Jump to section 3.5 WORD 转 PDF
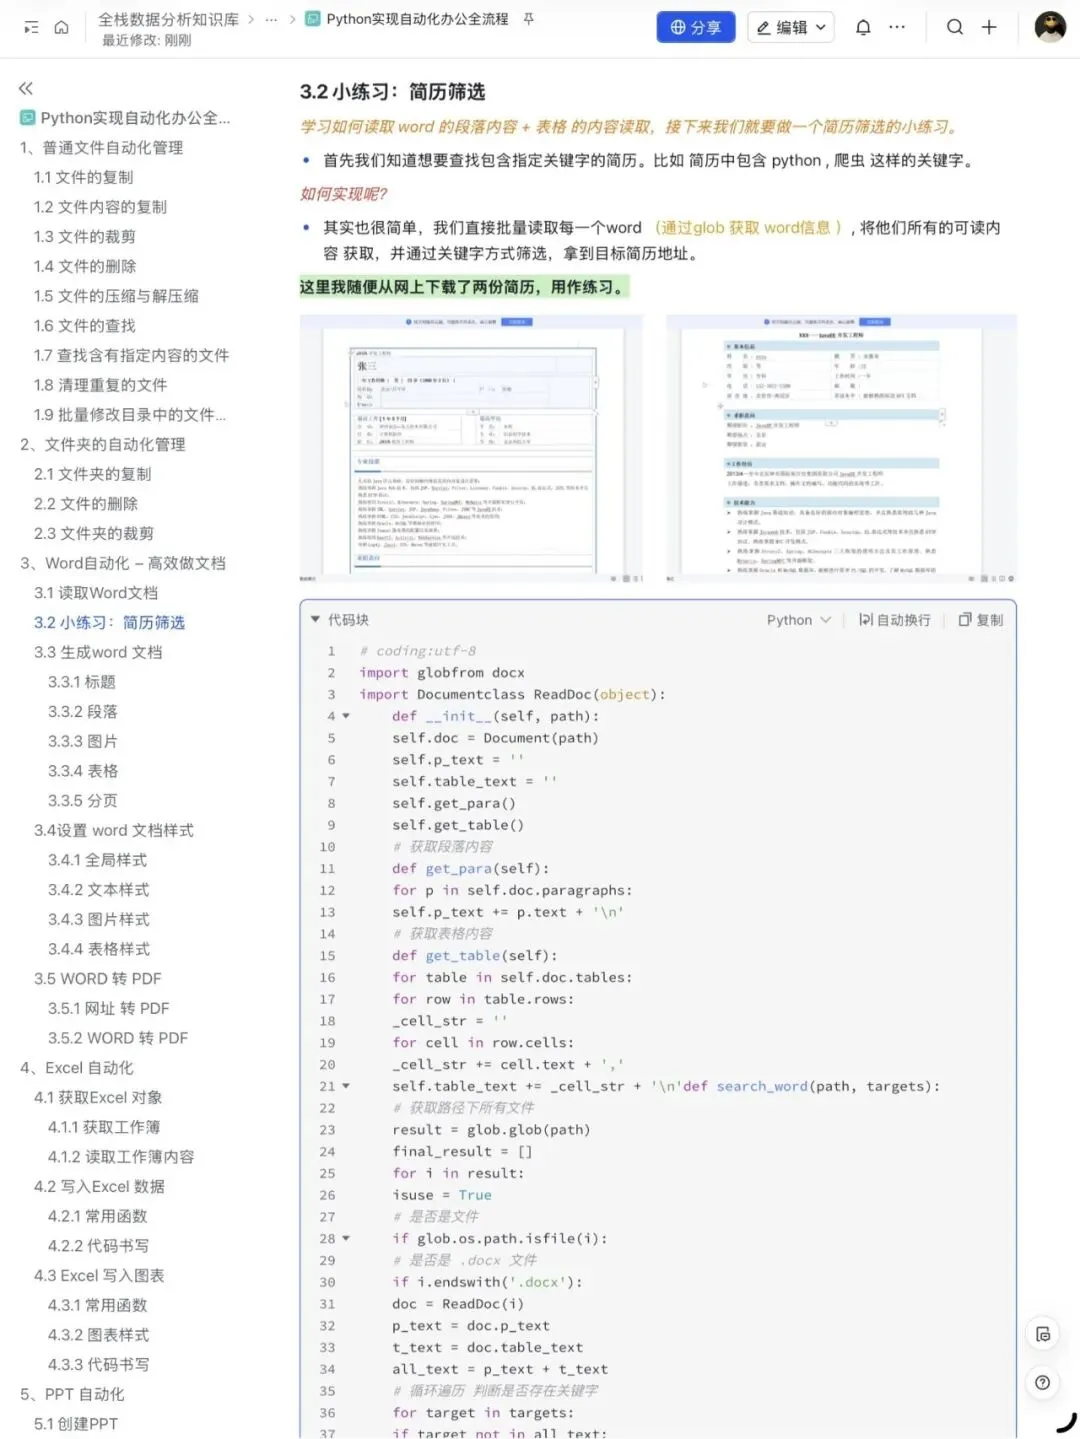1080x1439 pixels. 97,979
